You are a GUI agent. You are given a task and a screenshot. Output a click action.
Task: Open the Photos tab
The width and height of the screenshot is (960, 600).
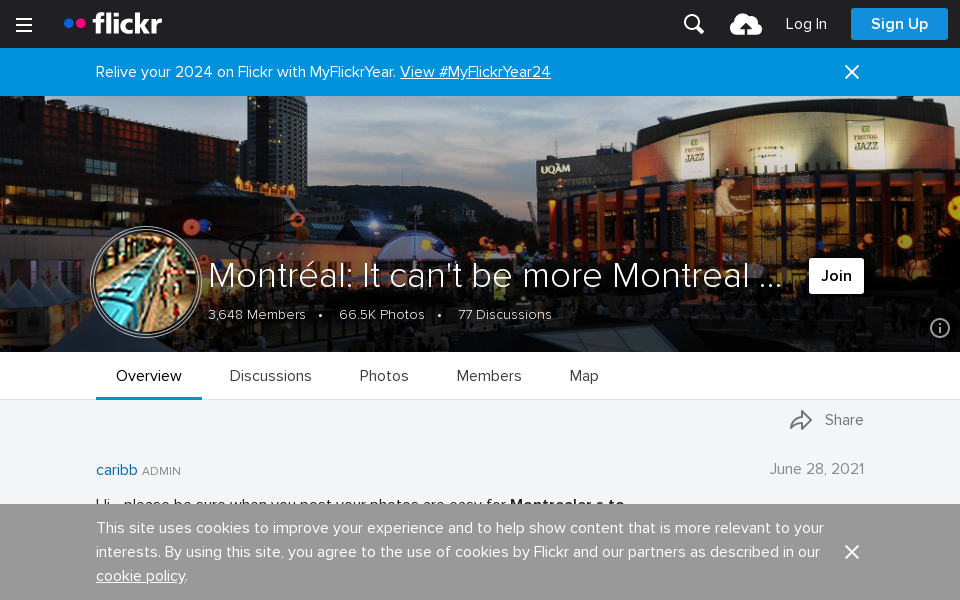click(x=383, y=376)
